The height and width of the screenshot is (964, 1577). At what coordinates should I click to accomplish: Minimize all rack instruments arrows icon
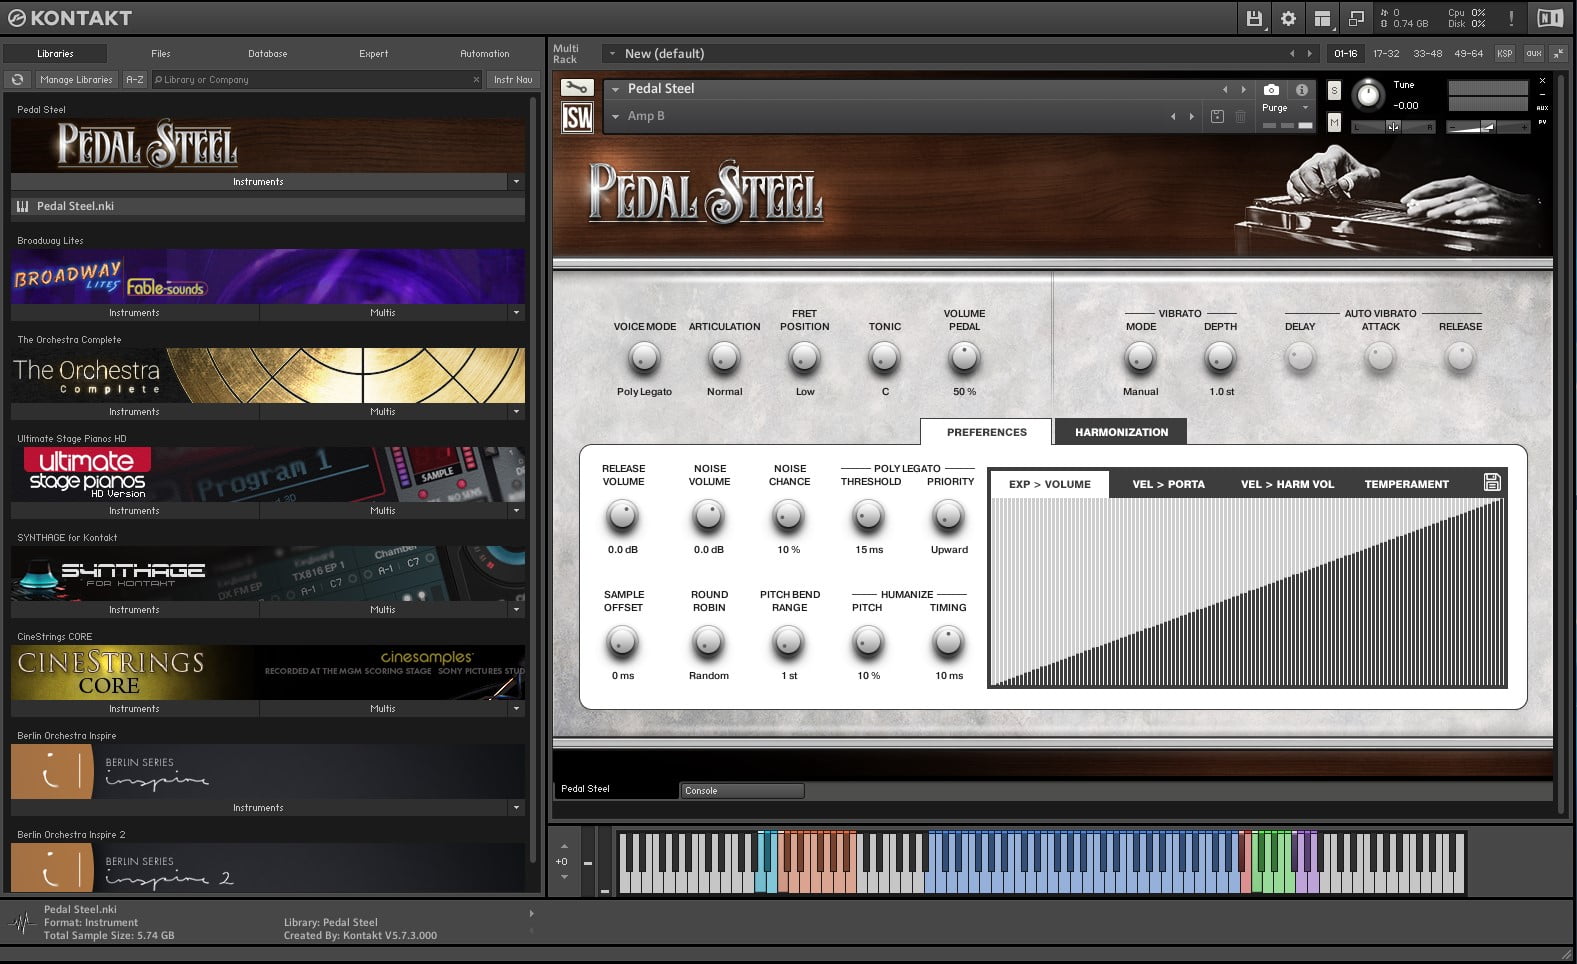point(1559,54)
